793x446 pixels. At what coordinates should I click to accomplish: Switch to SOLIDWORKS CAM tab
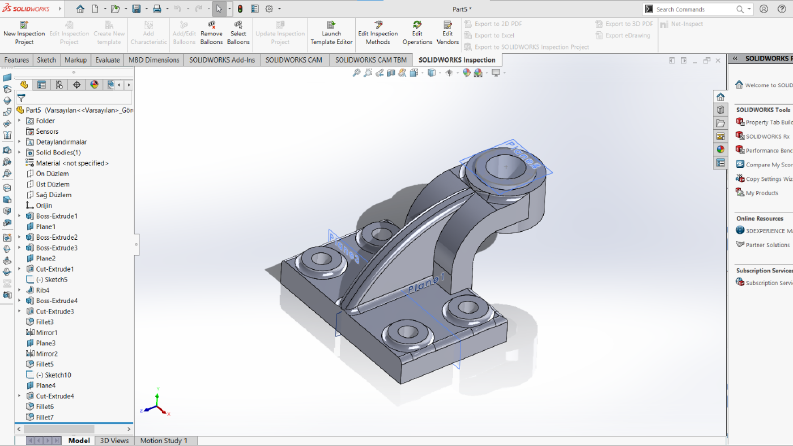(294, 60)
